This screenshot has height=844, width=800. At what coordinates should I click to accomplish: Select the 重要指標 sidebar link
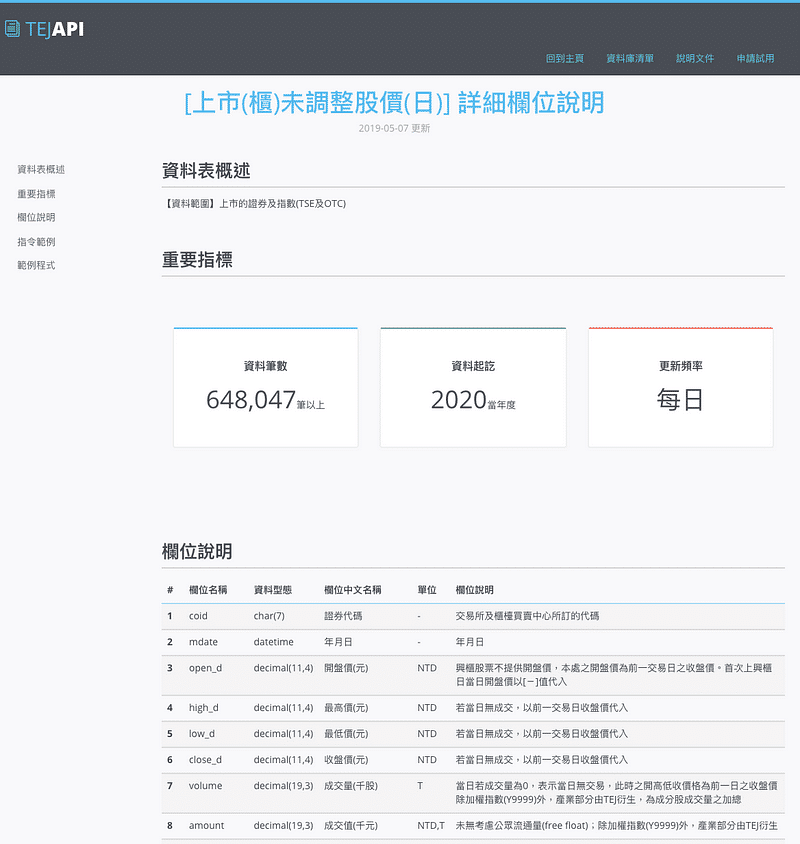click(x=36, y=194)
